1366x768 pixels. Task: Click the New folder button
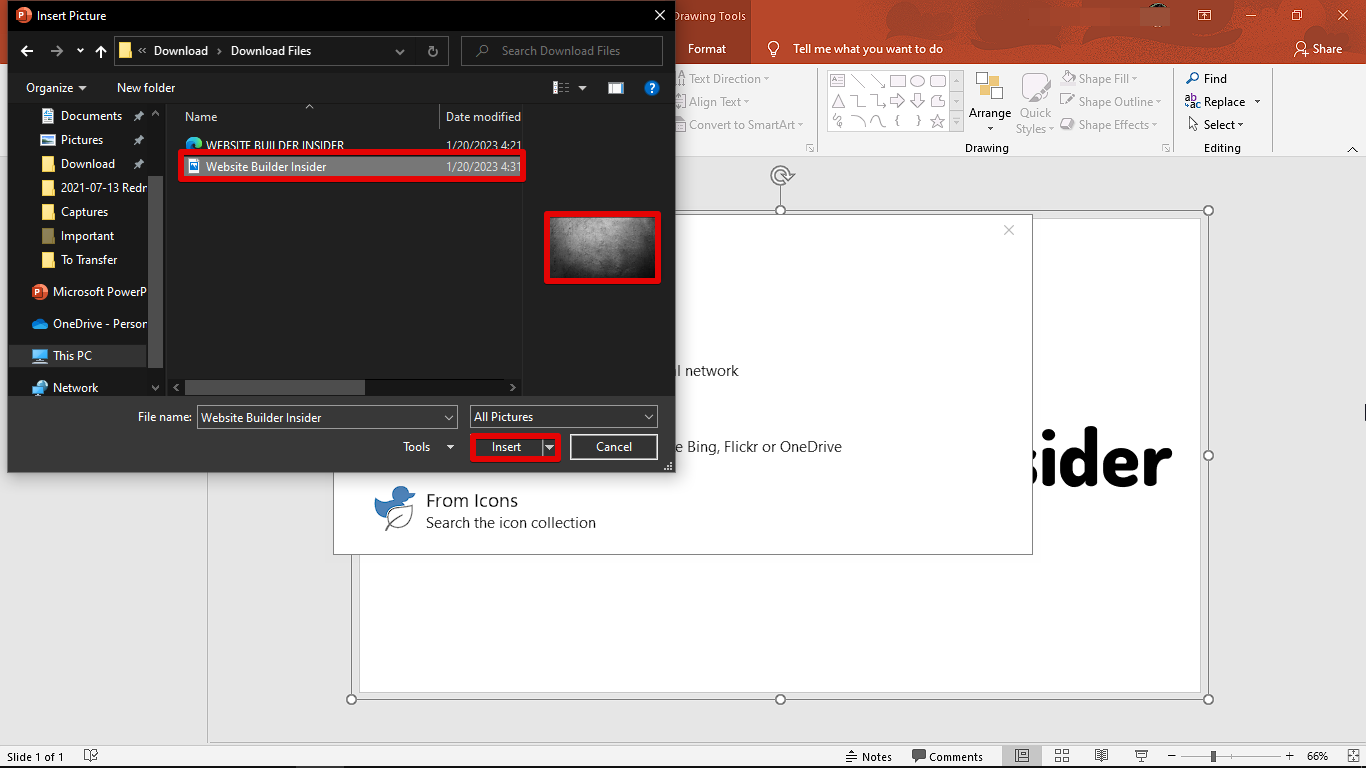click(x=146, y=88)
